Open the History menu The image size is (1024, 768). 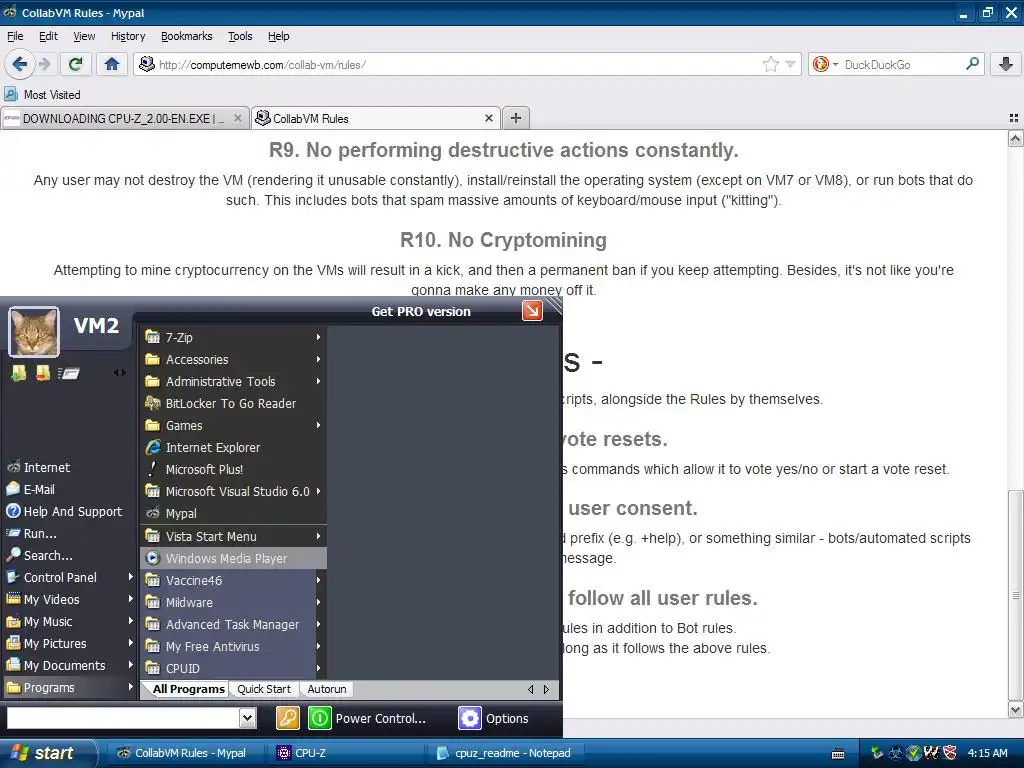[x=128, y=36]
